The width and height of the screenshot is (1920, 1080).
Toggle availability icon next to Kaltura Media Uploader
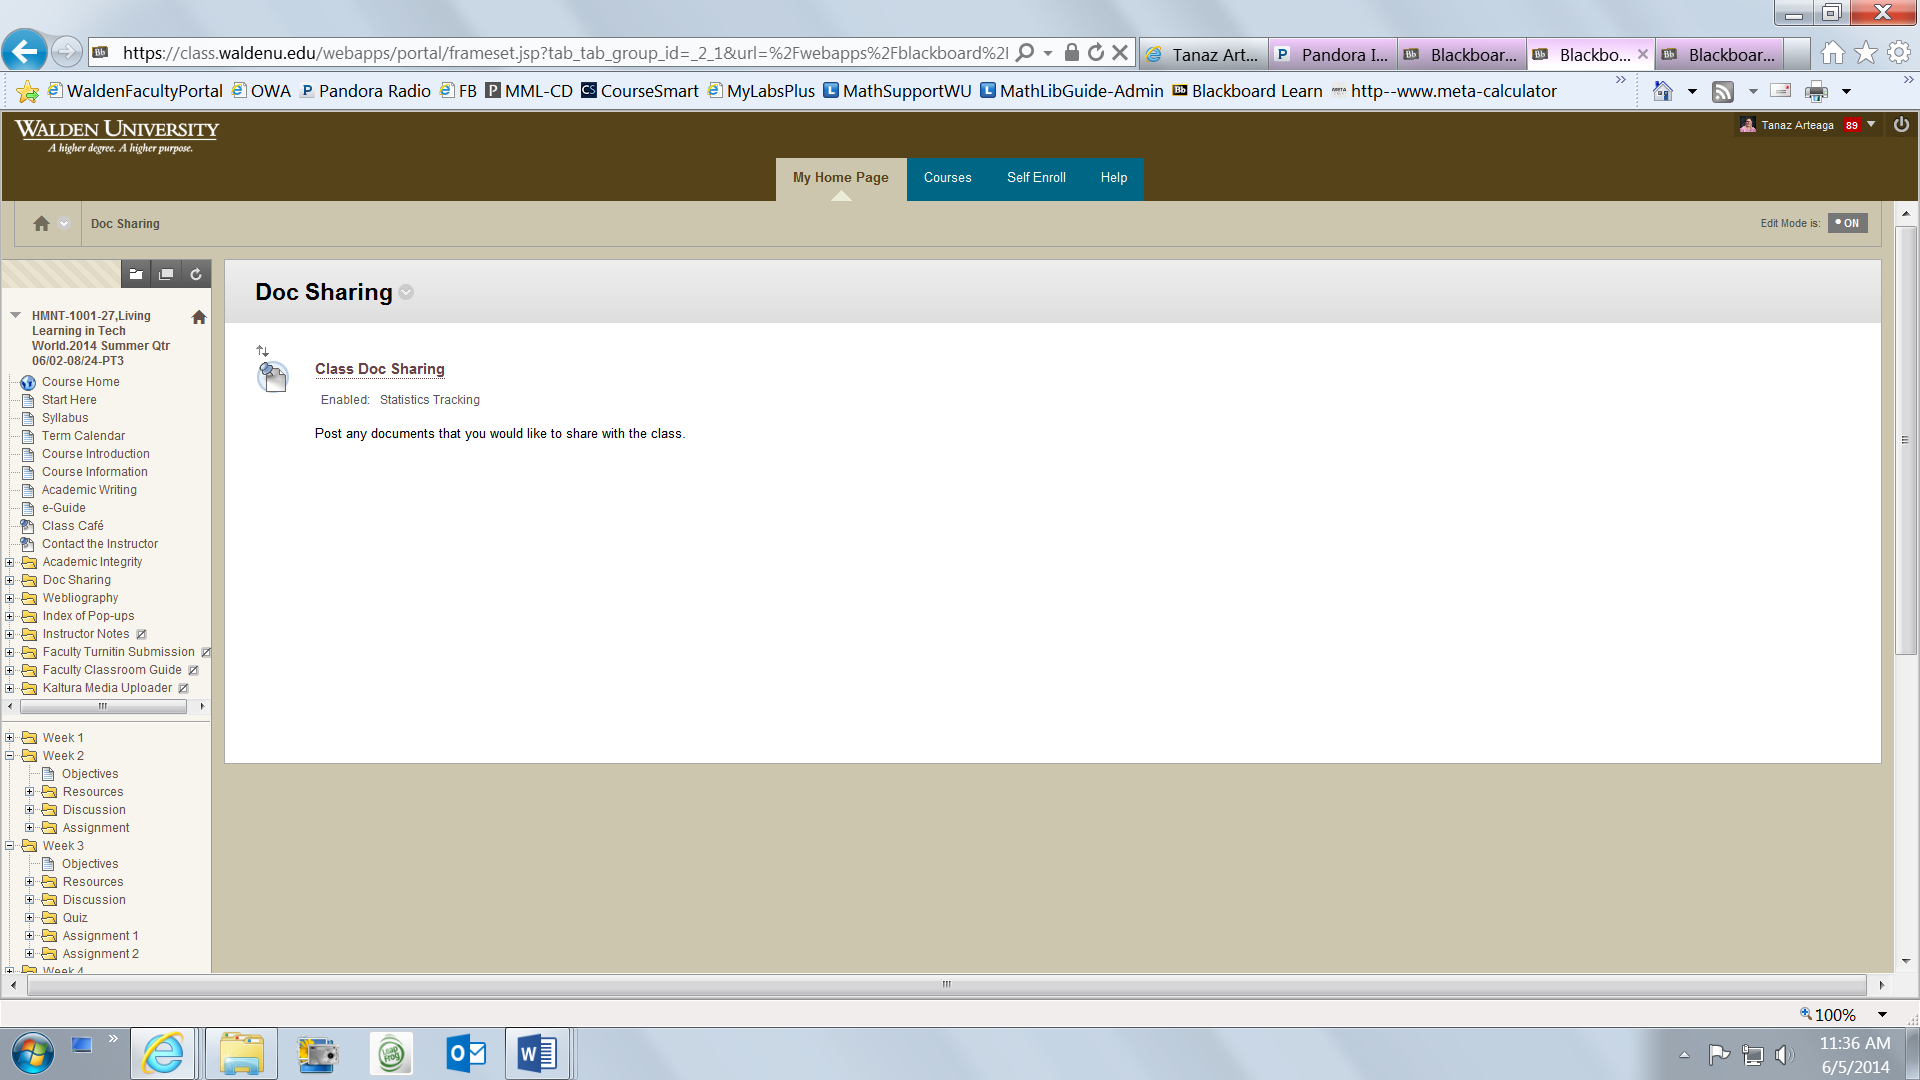(184, 688)
